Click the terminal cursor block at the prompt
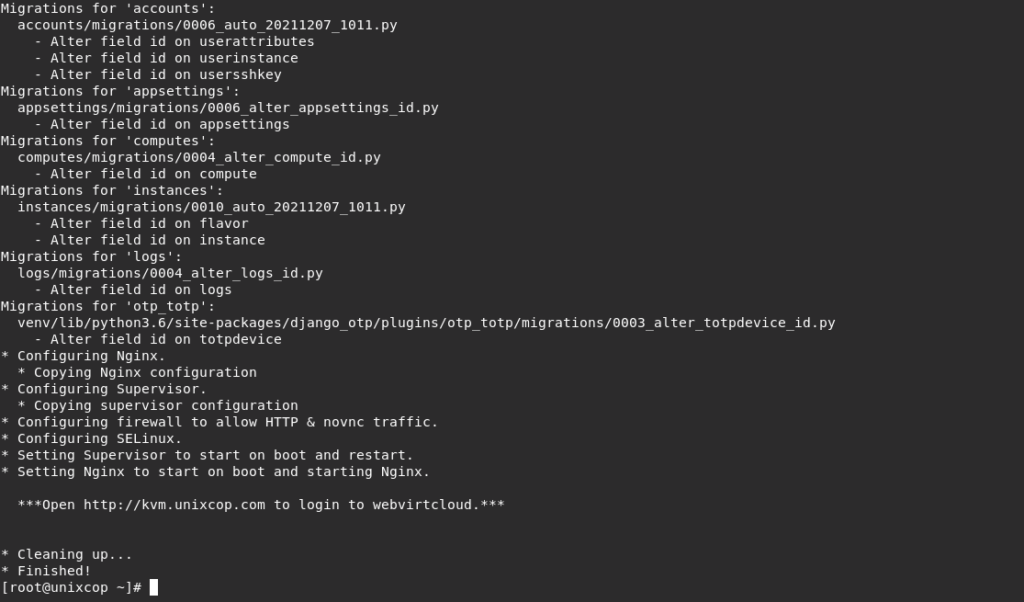1024x602 pixels. pos(153,587)
